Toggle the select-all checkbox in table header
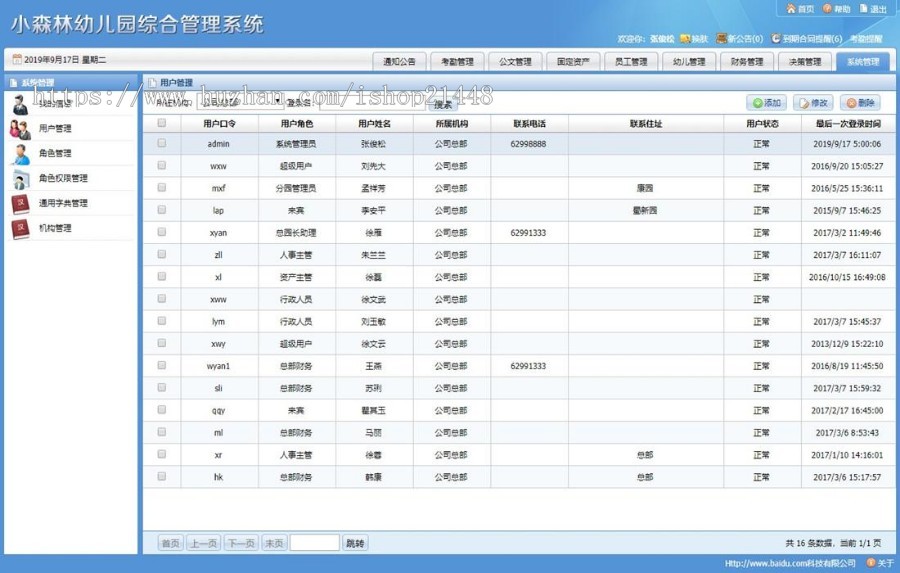The width and height of the screenshot is (900, 573). [162, 123]
